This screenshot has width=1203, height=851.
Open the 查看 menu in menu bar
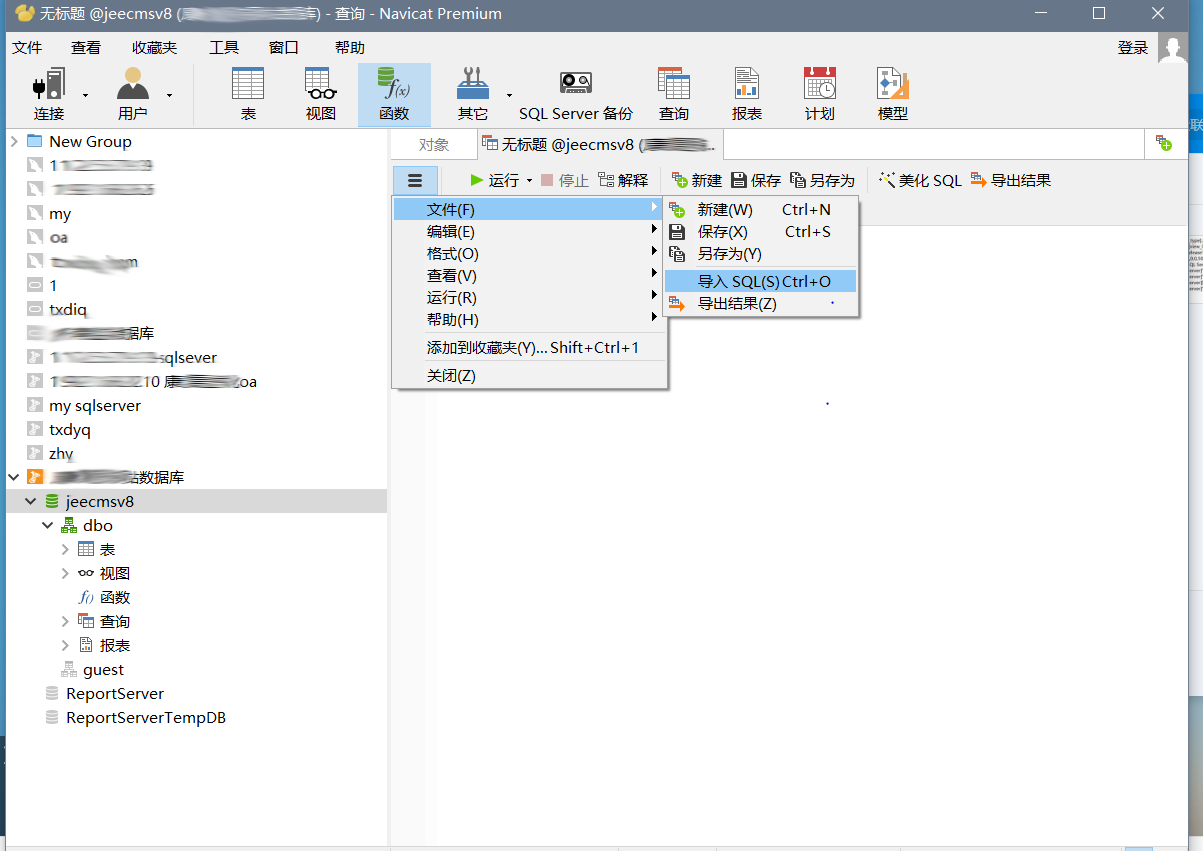pos(86,47)
